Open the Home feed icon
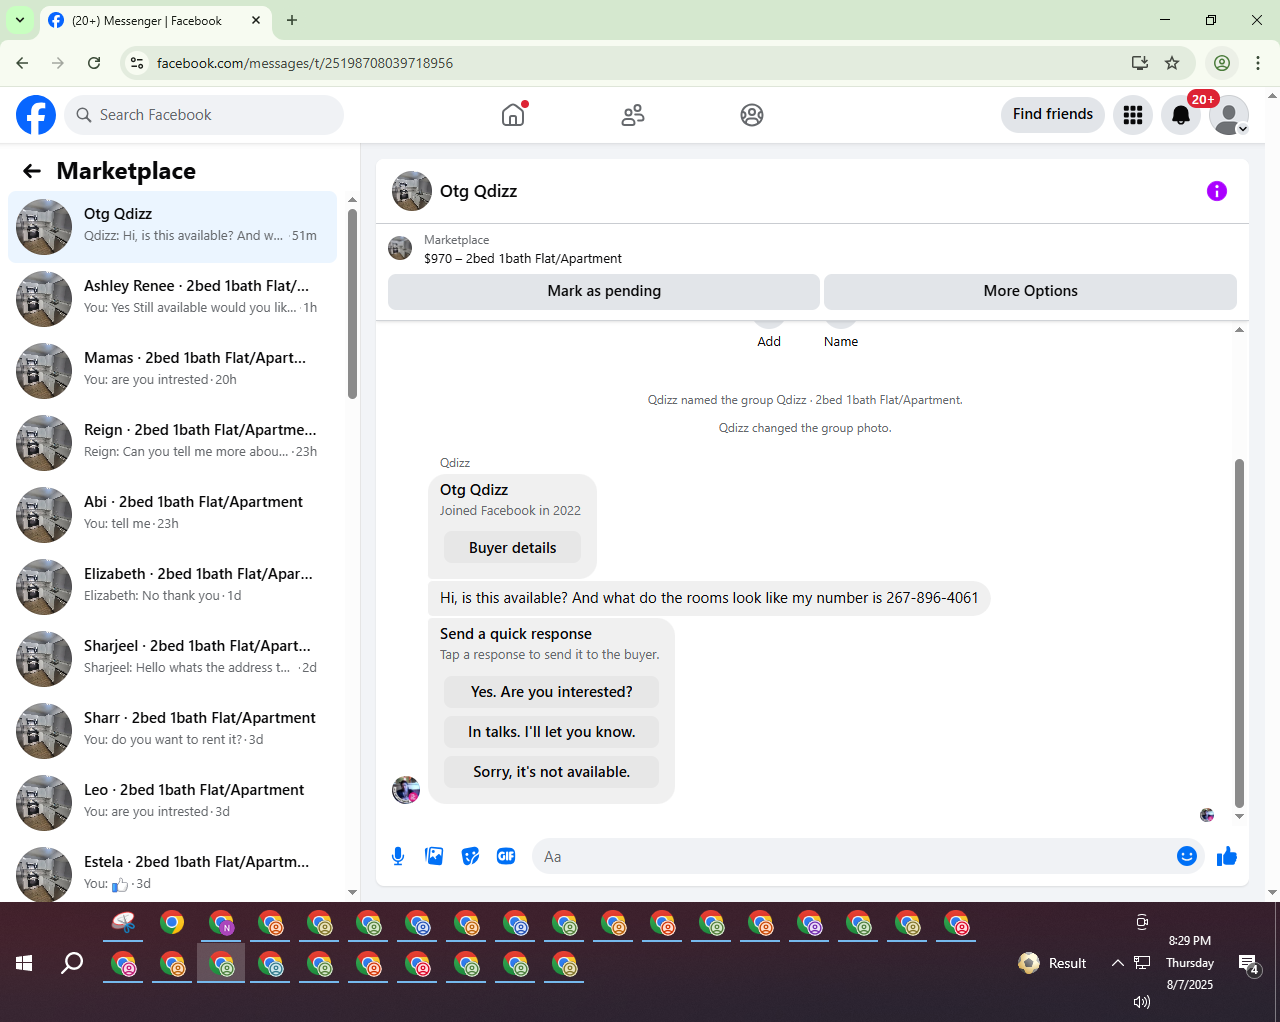Viewport: 1280px width, 1022px height. tap(513, 115)
